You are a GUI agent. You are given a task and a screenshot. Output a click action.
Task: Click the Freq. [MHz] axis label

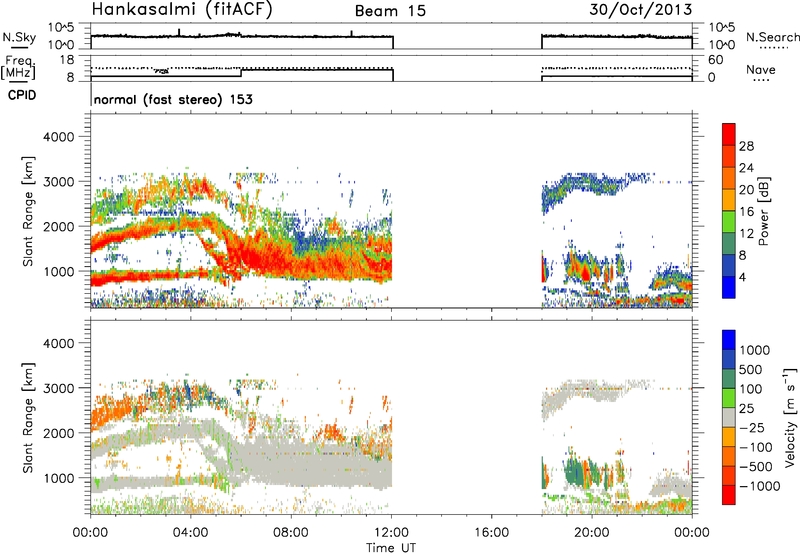(x=18, y=68)
